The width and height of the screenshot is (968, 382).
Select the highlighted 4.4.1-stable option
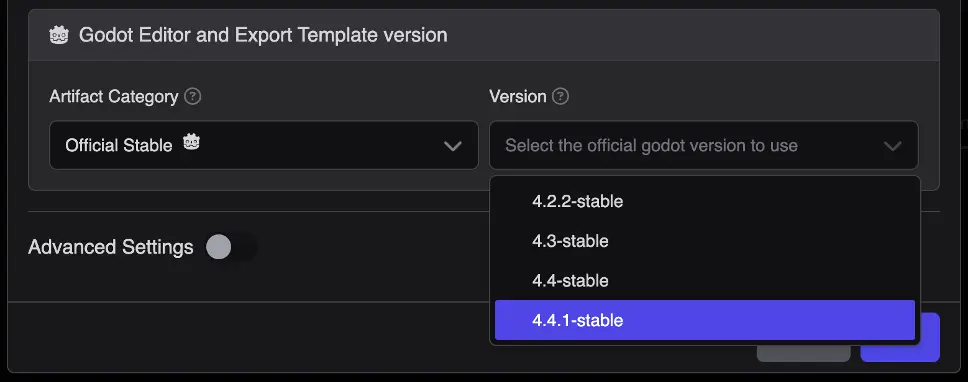click(704, 320)
